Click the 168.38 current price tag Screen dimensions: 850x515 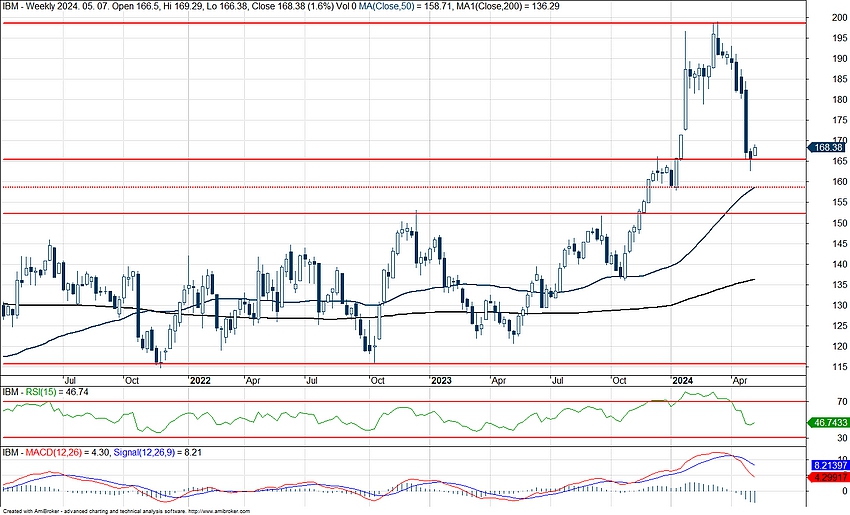point(826,147)
